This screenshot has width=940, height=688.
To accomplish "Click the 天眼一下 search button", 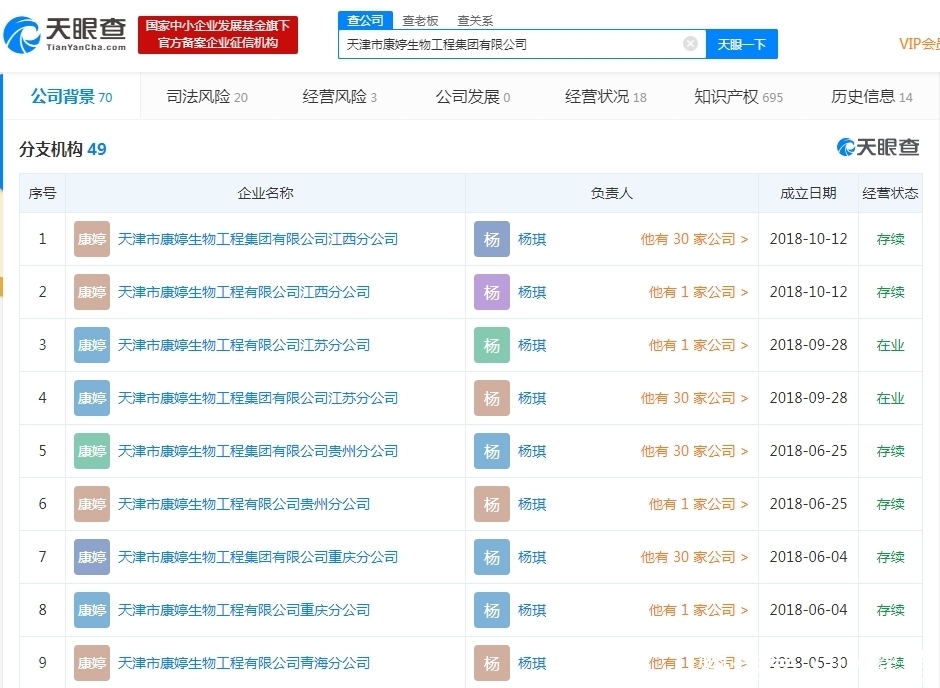I will coord(742,44).
